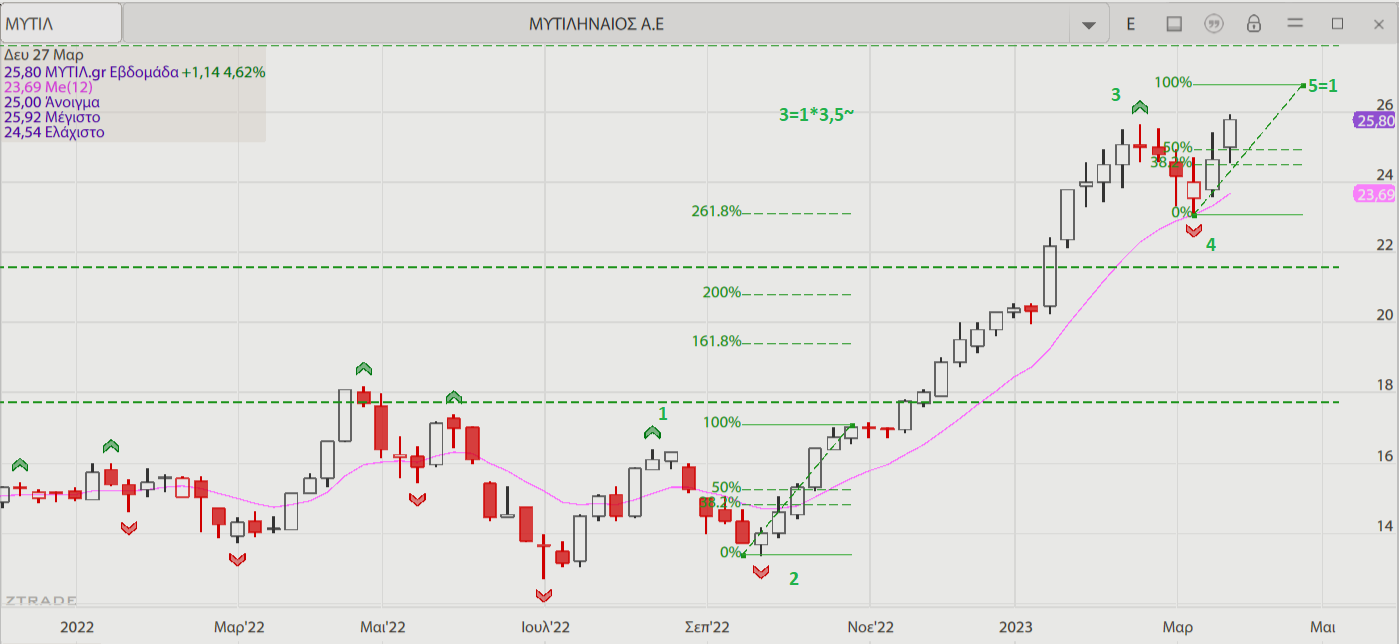Click the "23,69 Με(12)" moving average legend
The height and width of the screenshot is (644, 1399).
tap(47, 87)
